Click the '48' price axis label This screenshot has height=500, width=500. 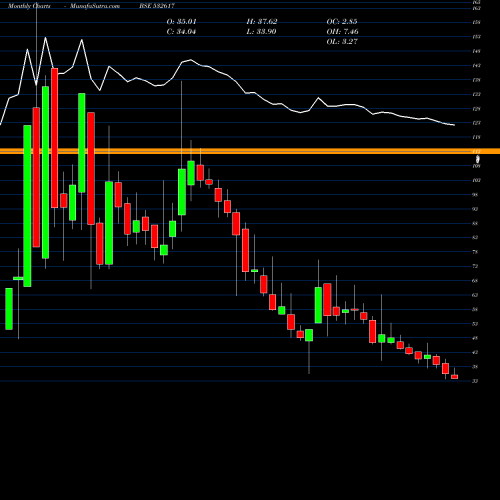[475, 338]
